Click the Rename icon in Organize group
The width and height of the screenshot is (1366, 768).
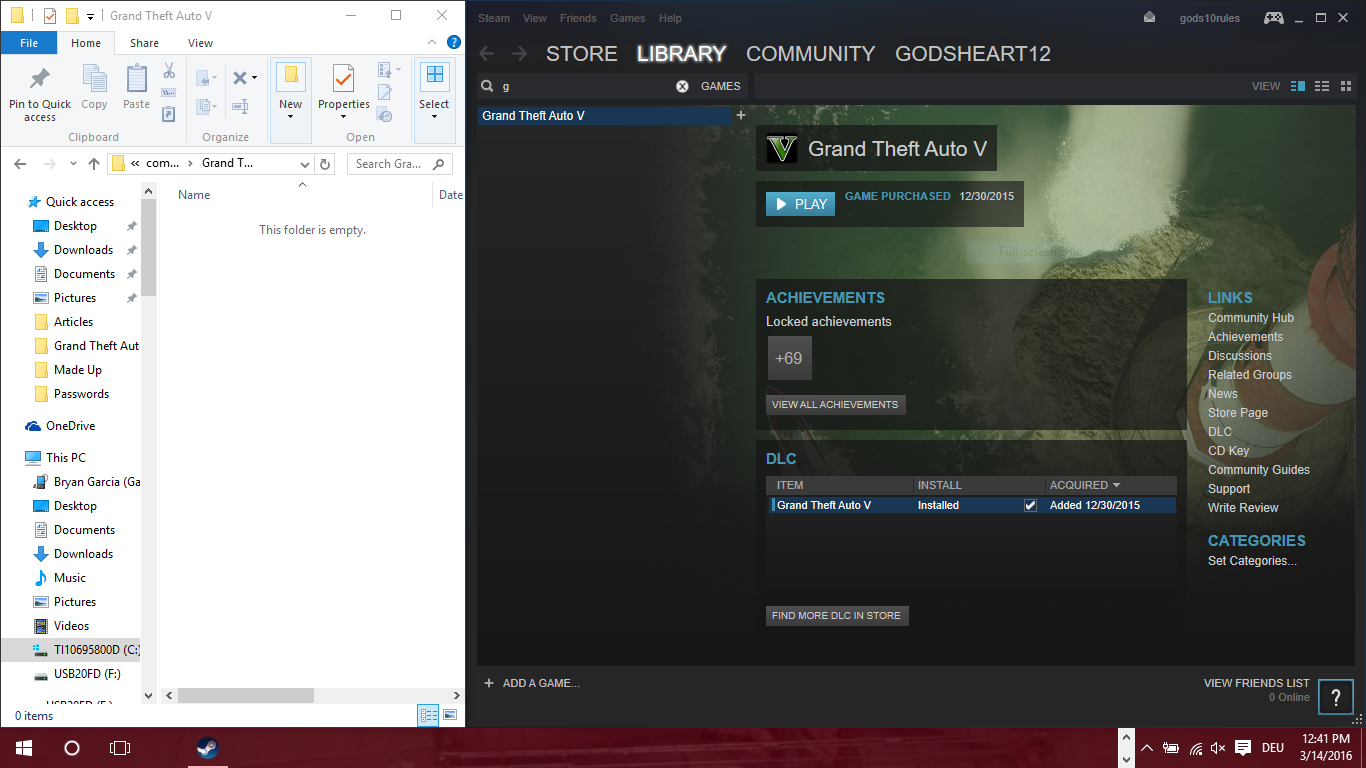pos(240,106)
